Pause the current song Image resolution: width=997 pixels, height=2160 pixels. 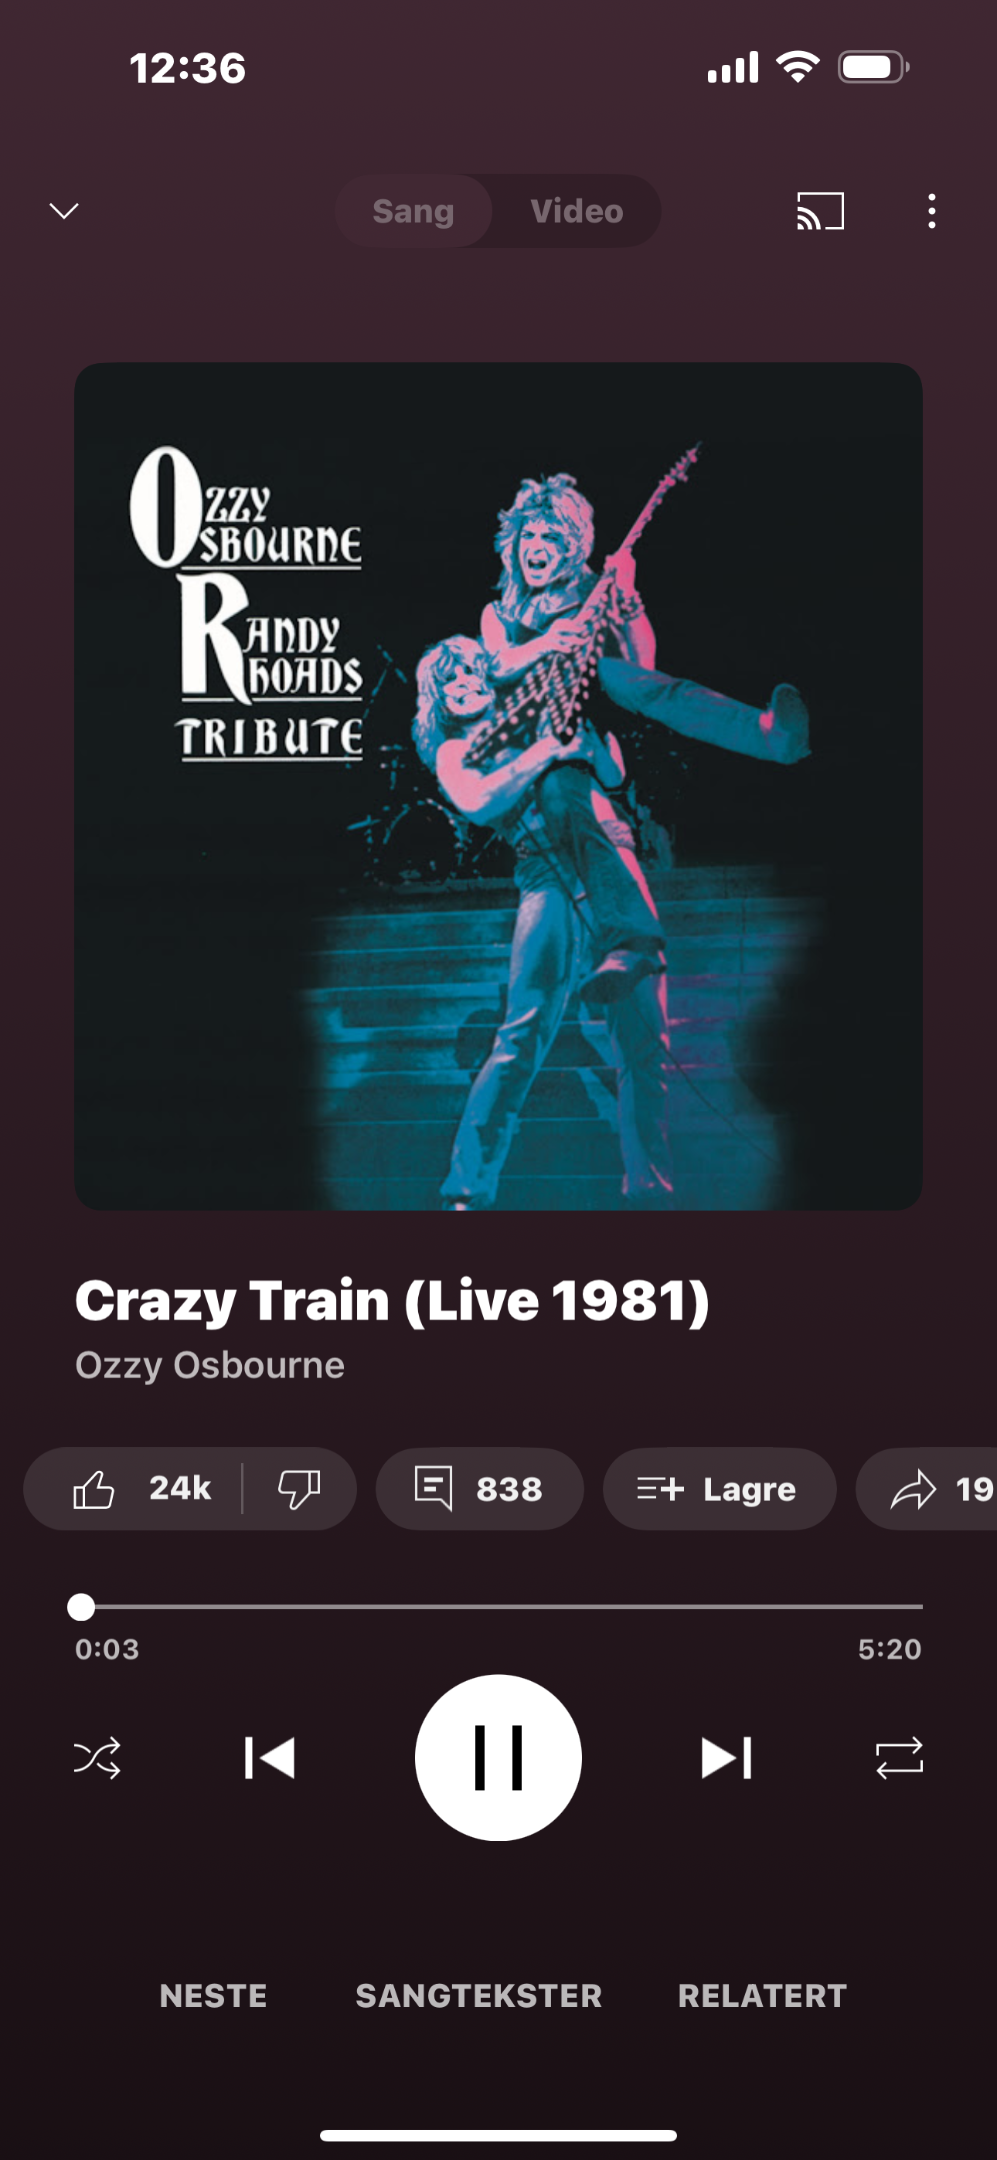click(x=498, y=1758)
